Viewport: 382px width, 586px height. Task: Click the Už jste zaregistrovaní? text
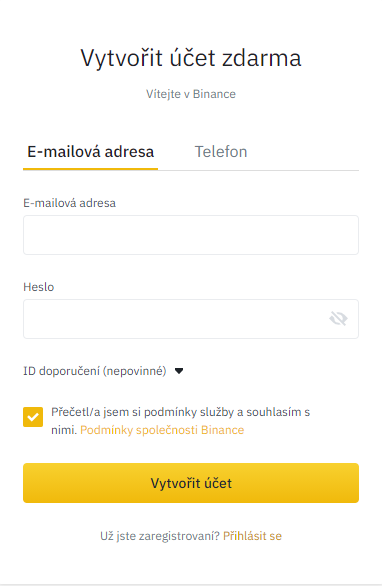tap(160, 536)
